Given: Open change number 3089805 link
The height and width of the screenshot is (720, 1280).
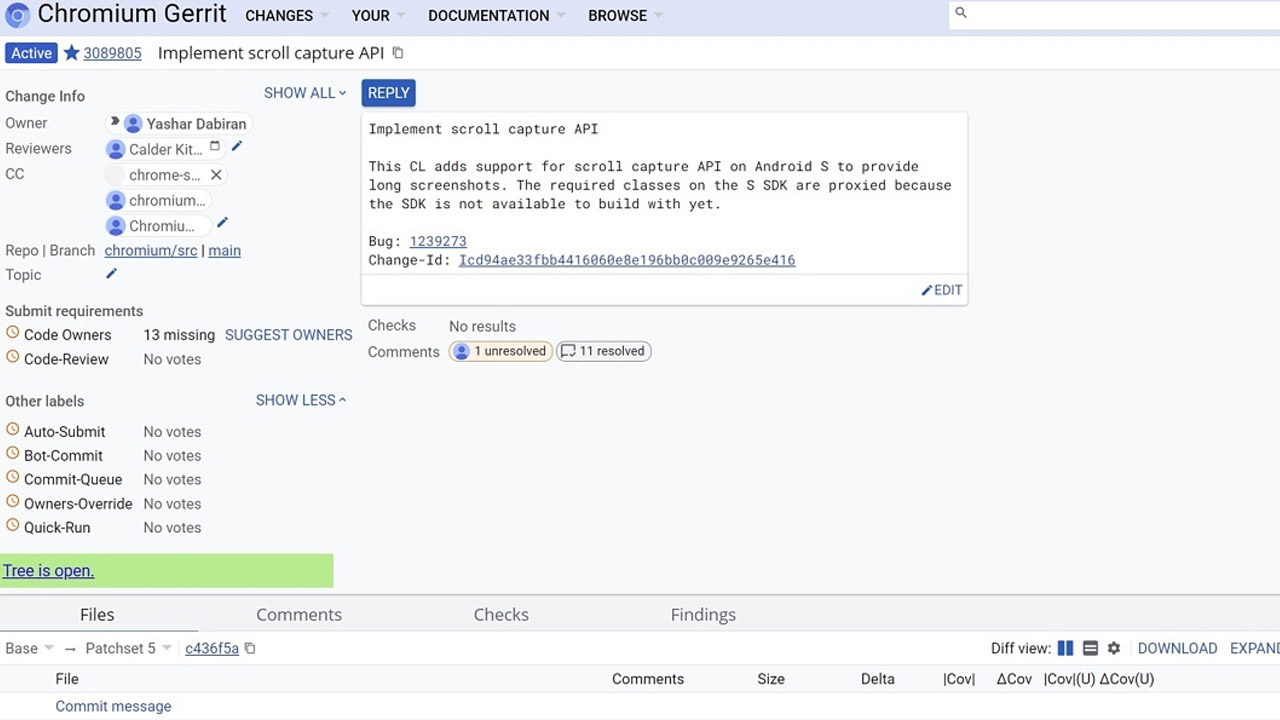Looking at the screenshot, I should [x=112, y=53].
